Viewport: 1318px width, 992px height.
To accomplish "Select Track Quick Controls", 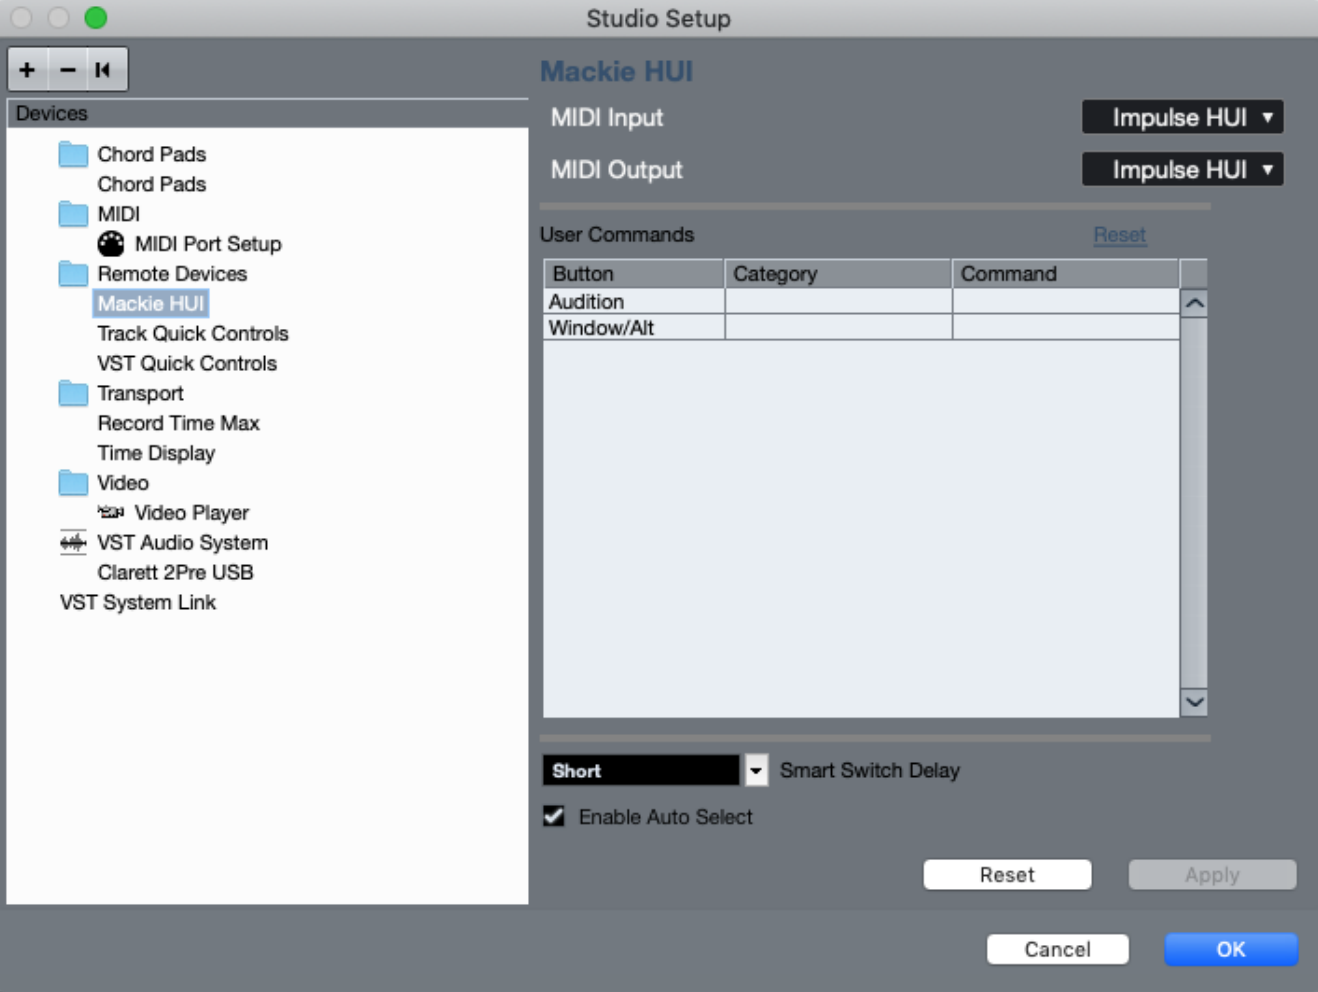I will (193, 333).
